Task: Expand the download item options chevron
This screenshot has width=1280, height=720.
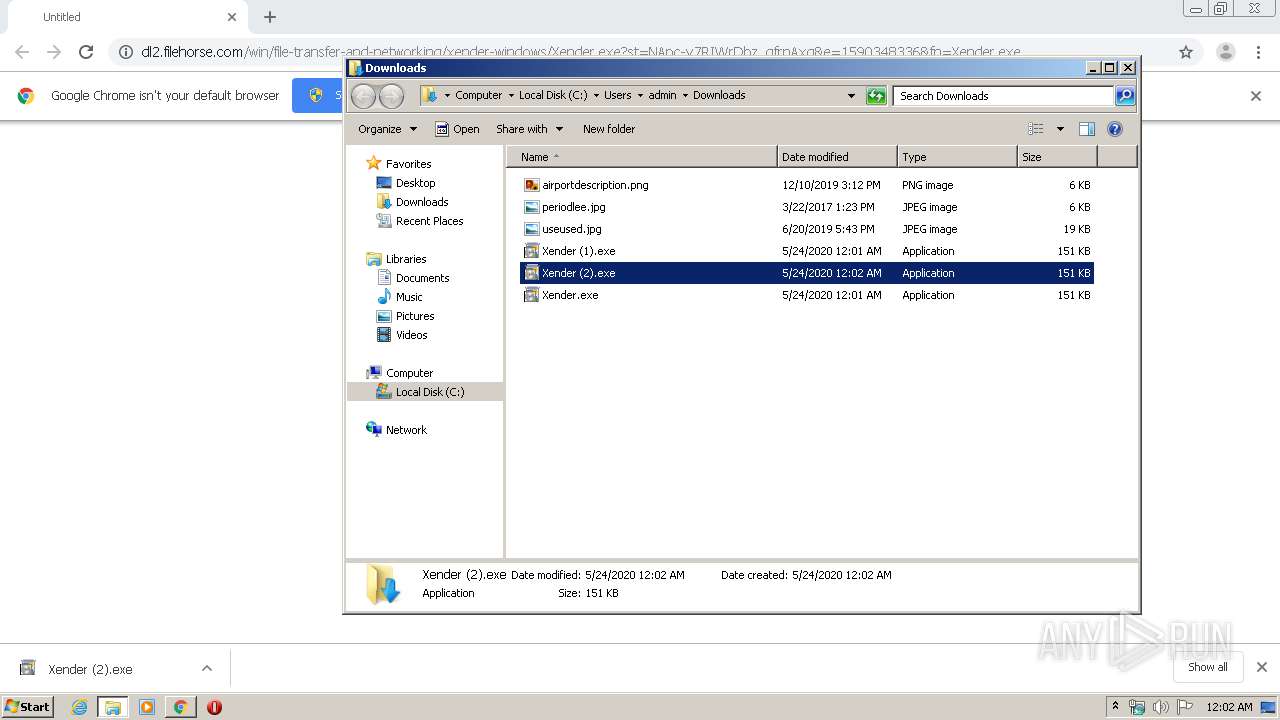Action: click(207, 669)
